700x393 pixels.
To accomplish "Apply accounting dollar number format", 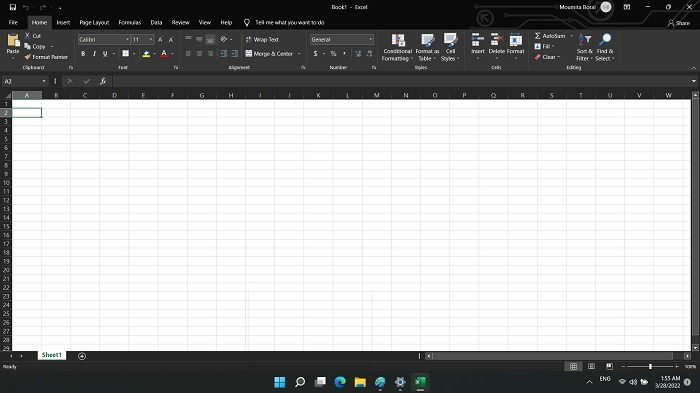I will click(315, 54).
